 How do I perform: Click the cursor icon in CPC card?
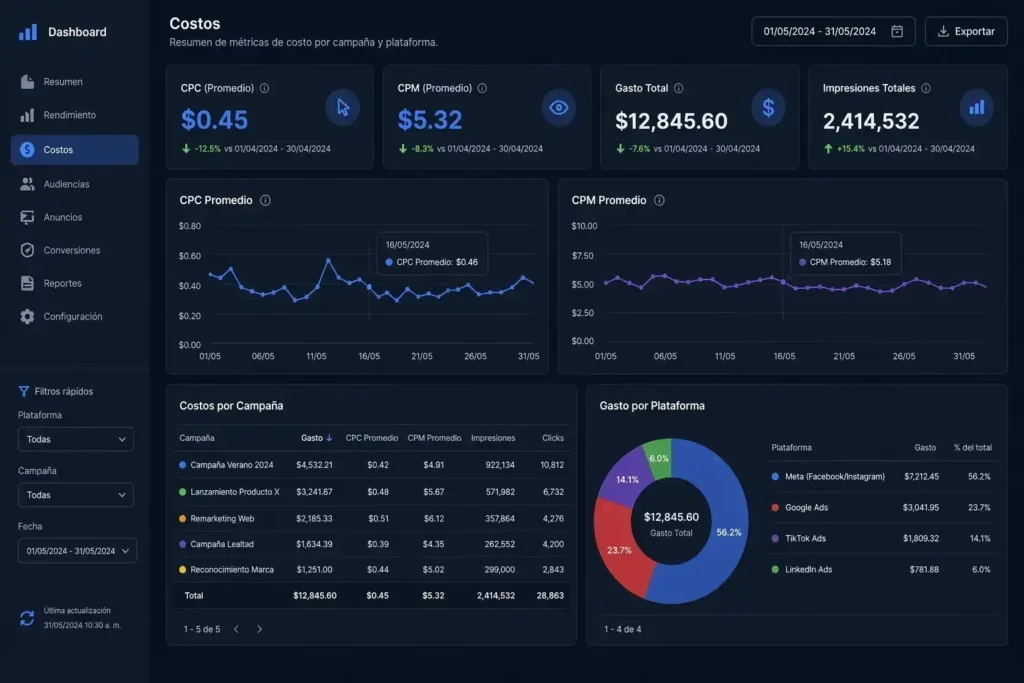point(343,108)
